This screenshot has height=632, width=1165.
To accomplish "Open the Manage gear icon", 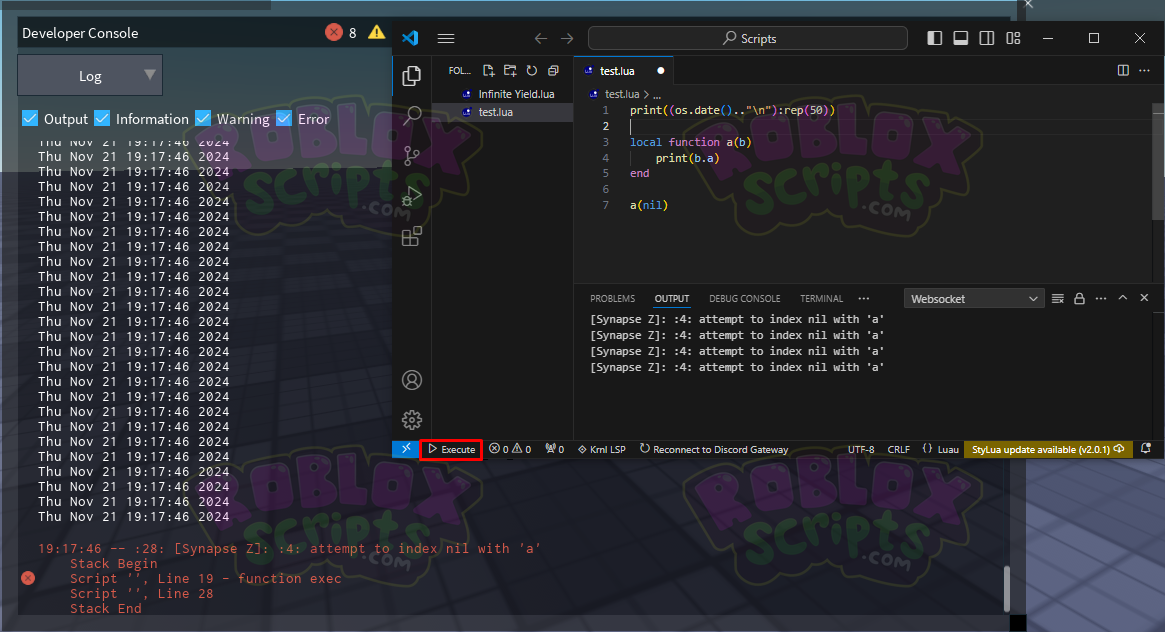I will coord(412,420).
